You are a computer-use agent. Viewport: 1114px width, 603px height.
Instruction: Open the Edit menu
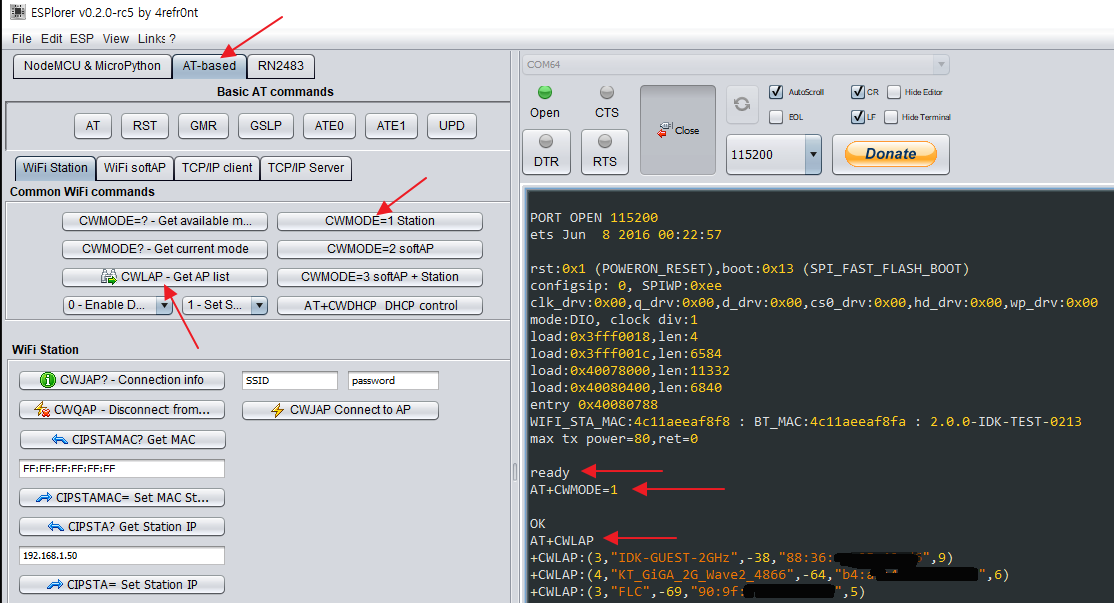tap(51, 38)
